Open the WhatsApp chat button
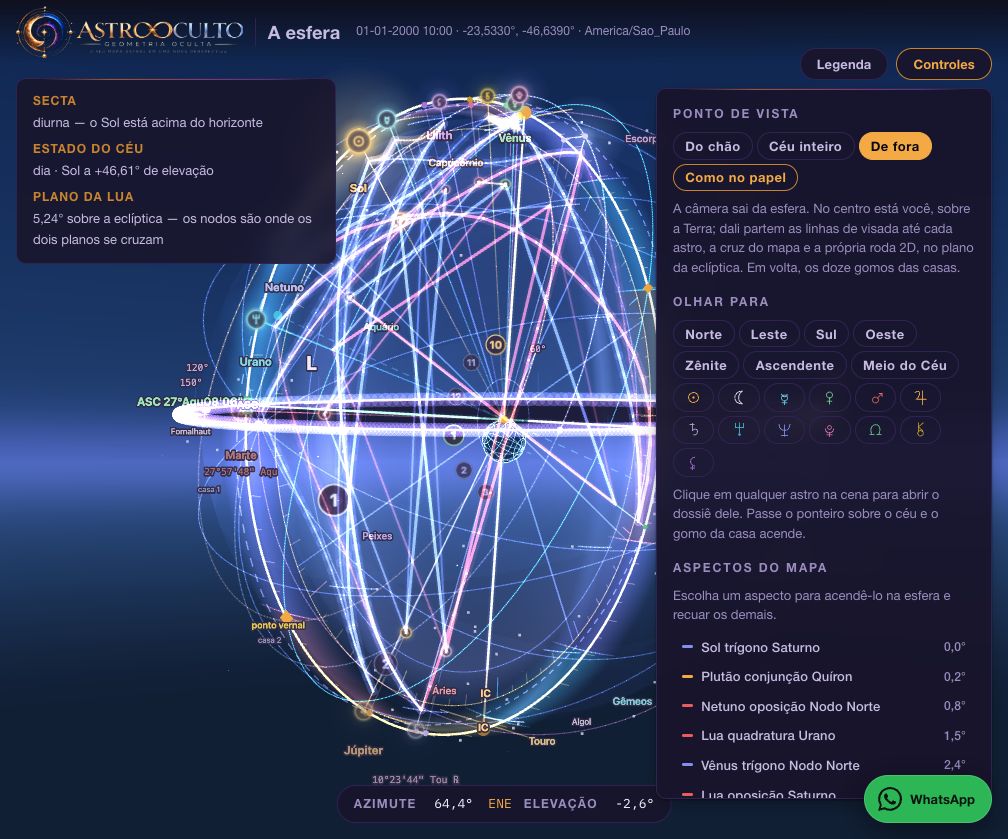The image size is (1008, 839). (x=928, y=799)
